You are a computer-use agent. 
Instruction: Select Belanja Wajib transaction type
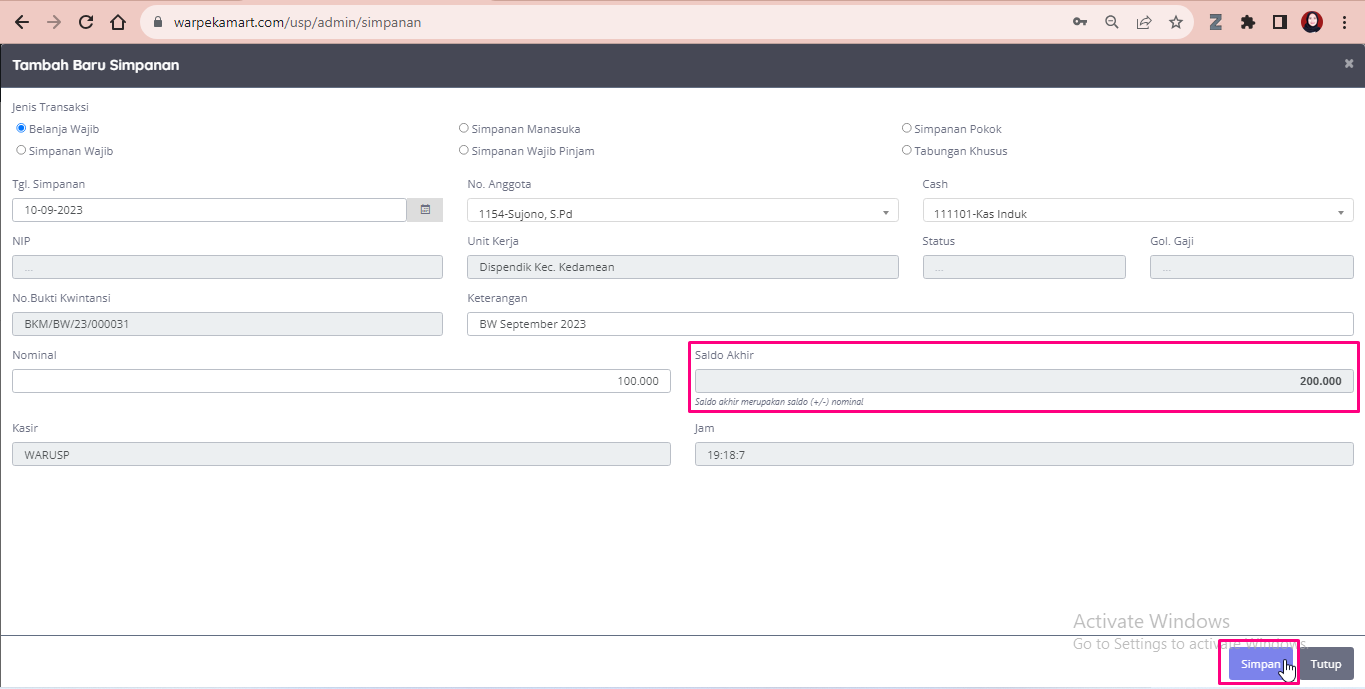[21, 129]
